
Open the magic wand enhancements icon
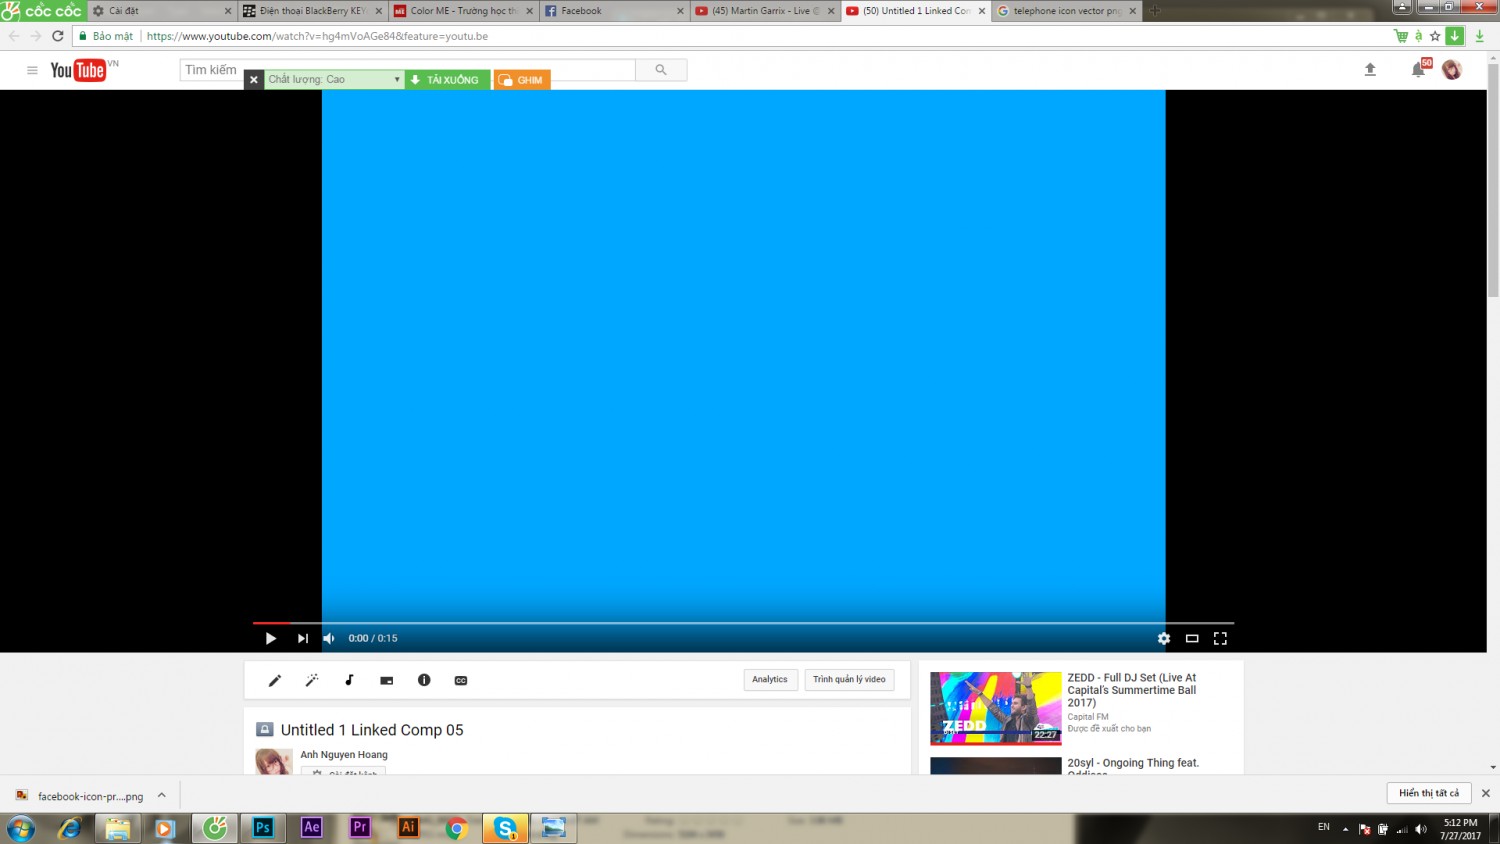point(312,680)
